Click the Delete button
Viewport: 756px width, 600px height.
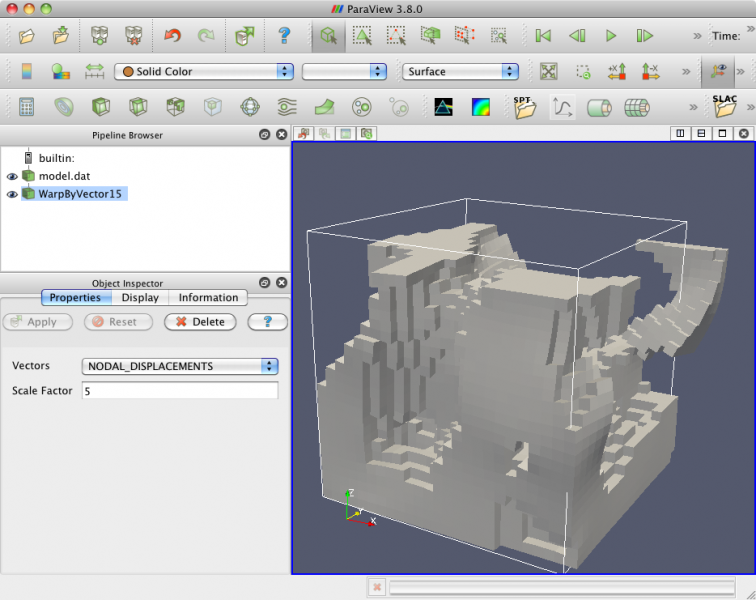200,322
